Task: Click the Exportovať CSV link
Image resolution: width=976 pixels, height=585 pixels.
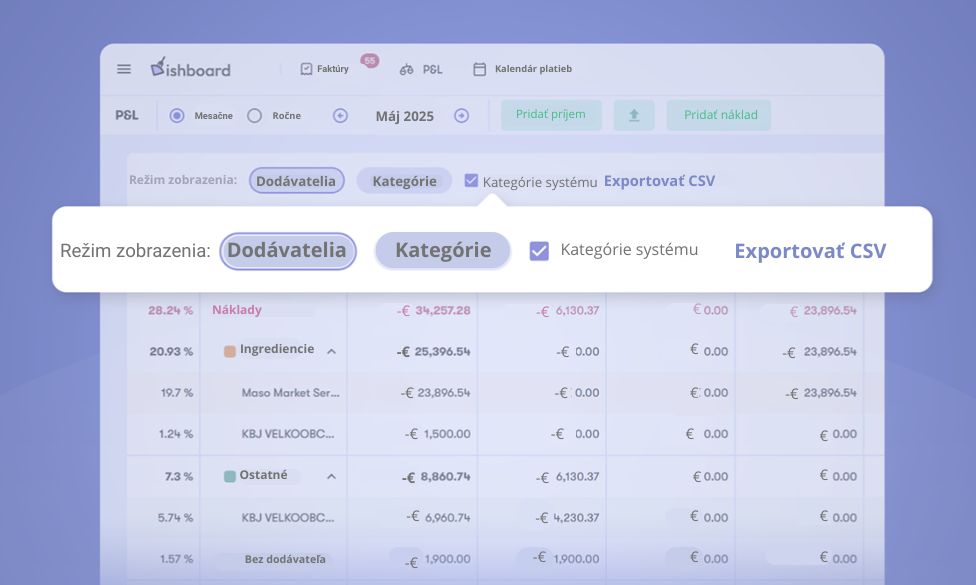Action: pos(810,251)
